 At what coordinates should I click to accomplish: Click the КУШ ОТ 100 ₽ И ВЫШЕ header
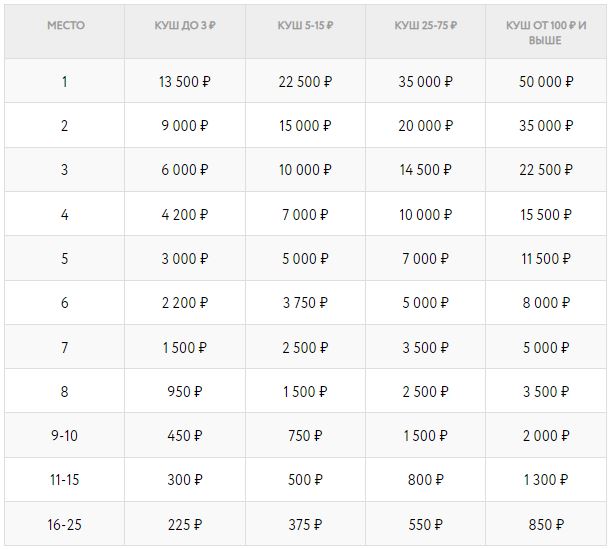(546, 32)
